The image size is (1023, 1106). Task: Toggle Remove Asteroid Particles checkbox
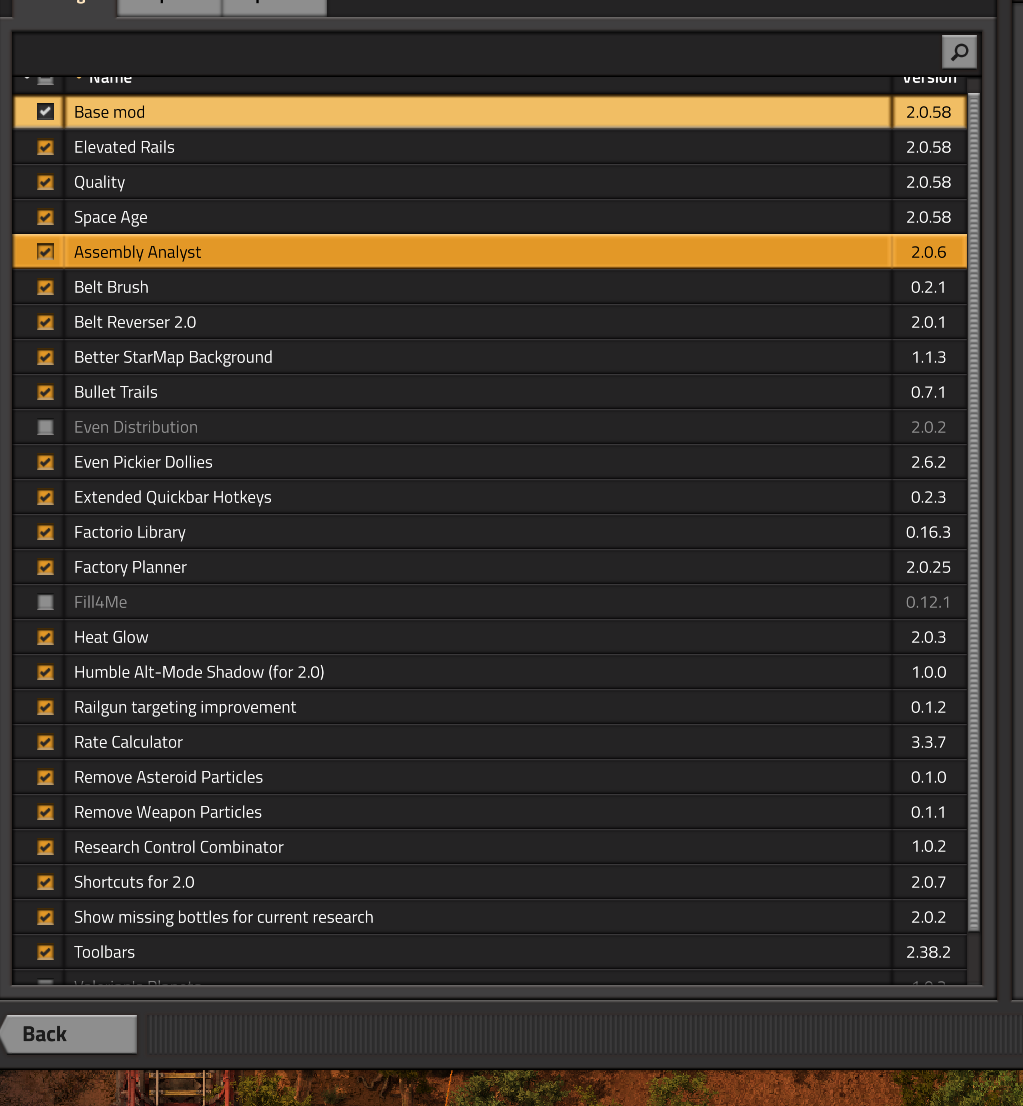click(45, 777)
